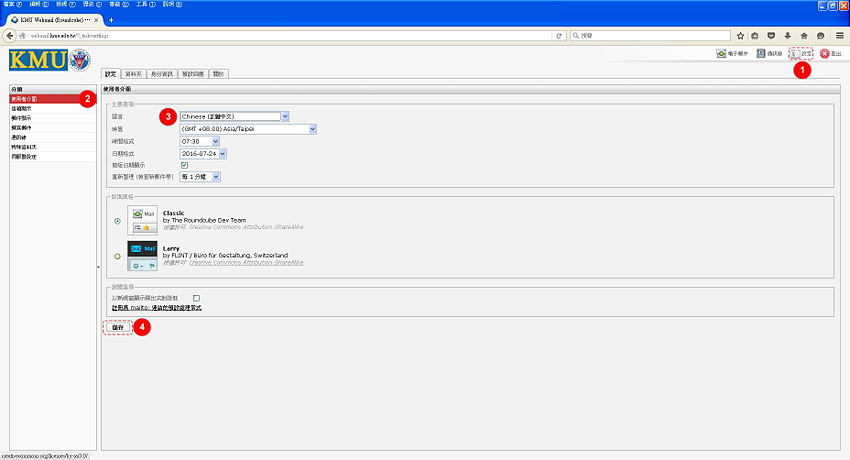850x460 pixels.
Task: Click the bookmark star icon
Action: tap(740, 36)
